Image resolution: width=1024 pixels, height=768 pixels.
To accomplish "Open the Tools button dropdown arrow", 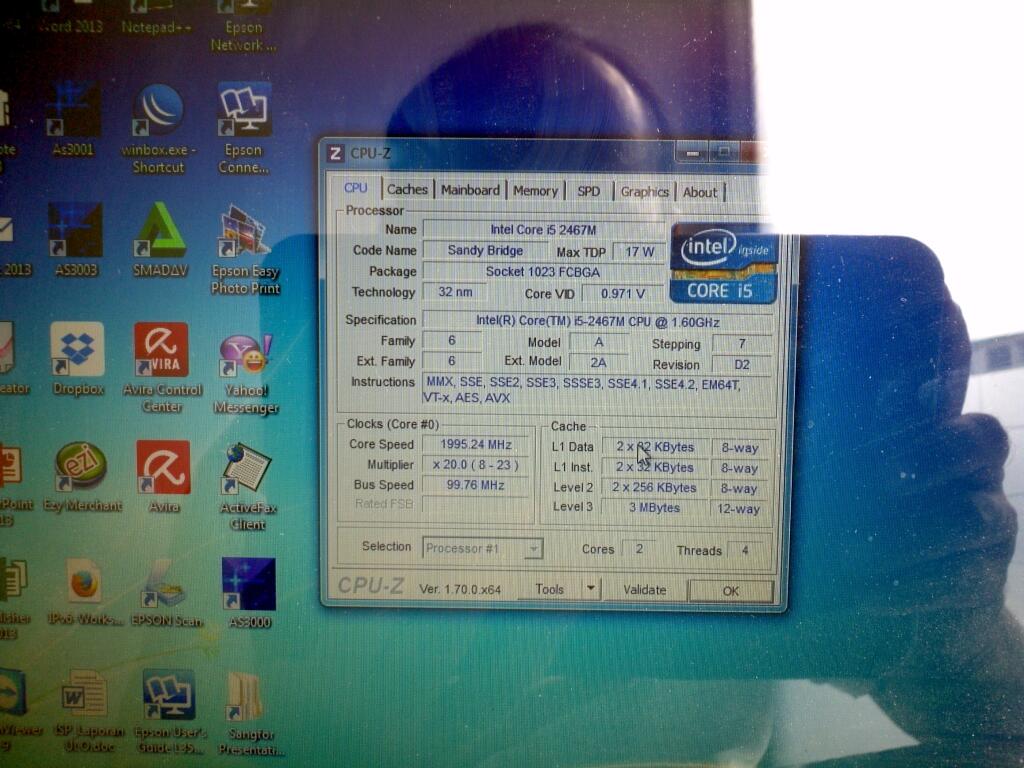I will coord(590,589).
